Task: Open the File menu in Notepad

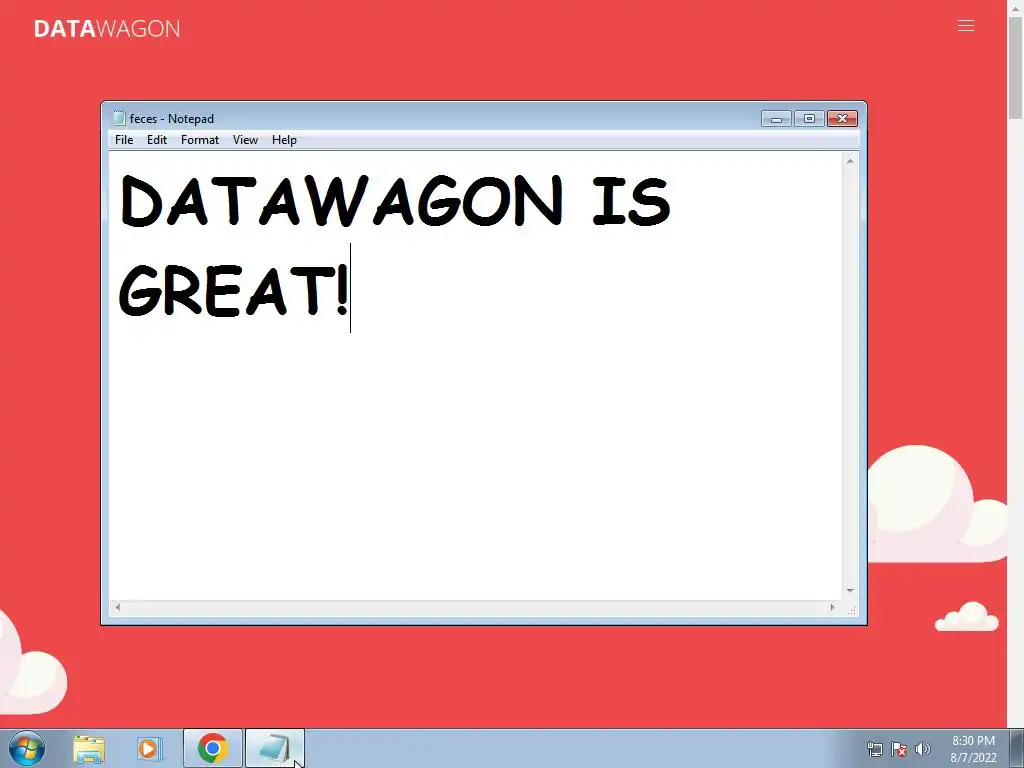Action: point(123,140)
